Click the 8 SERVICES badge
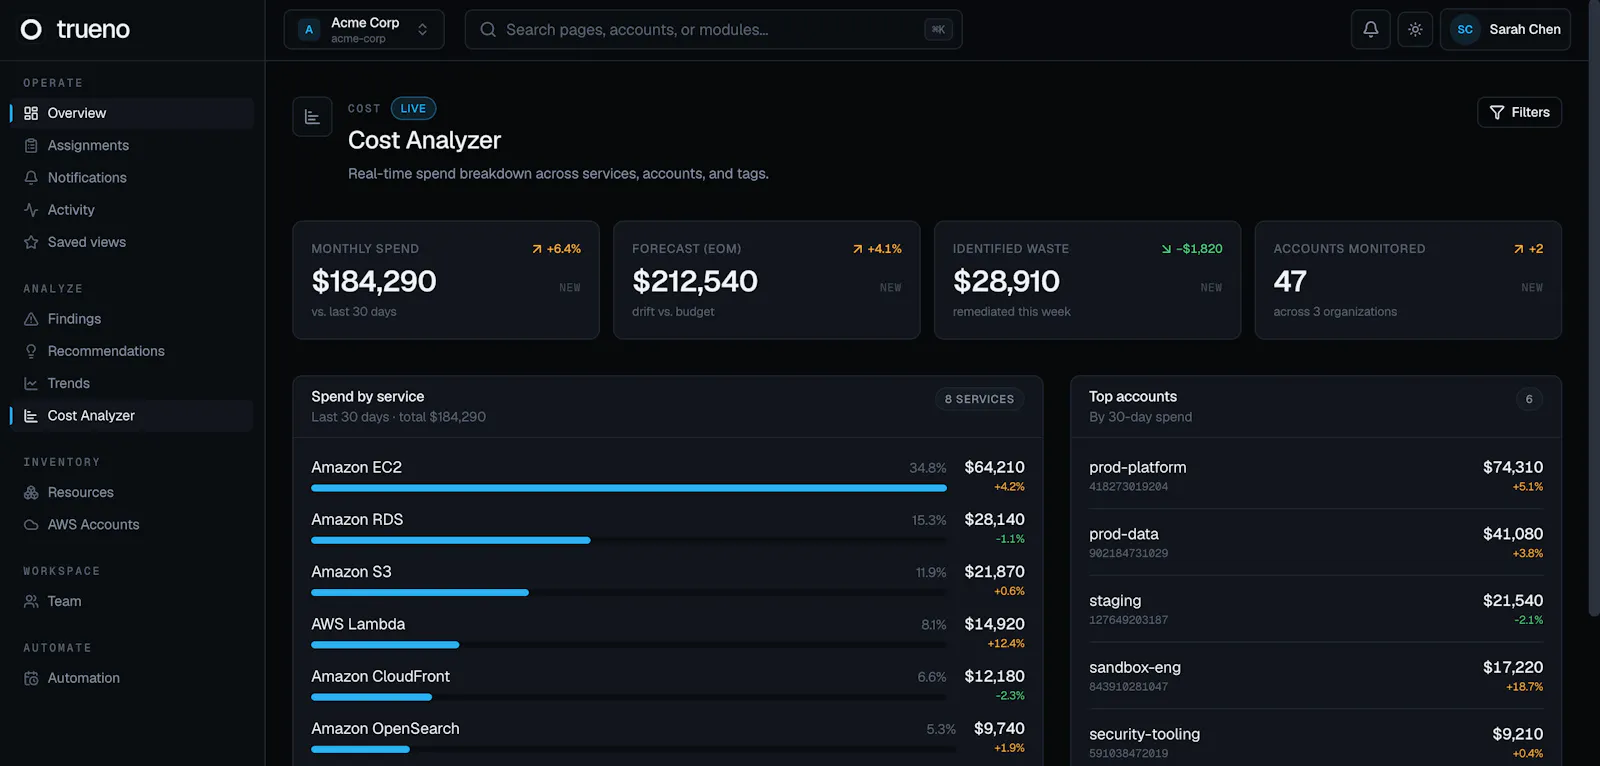This screenshot has height=766, width=1600. [979, 399]
